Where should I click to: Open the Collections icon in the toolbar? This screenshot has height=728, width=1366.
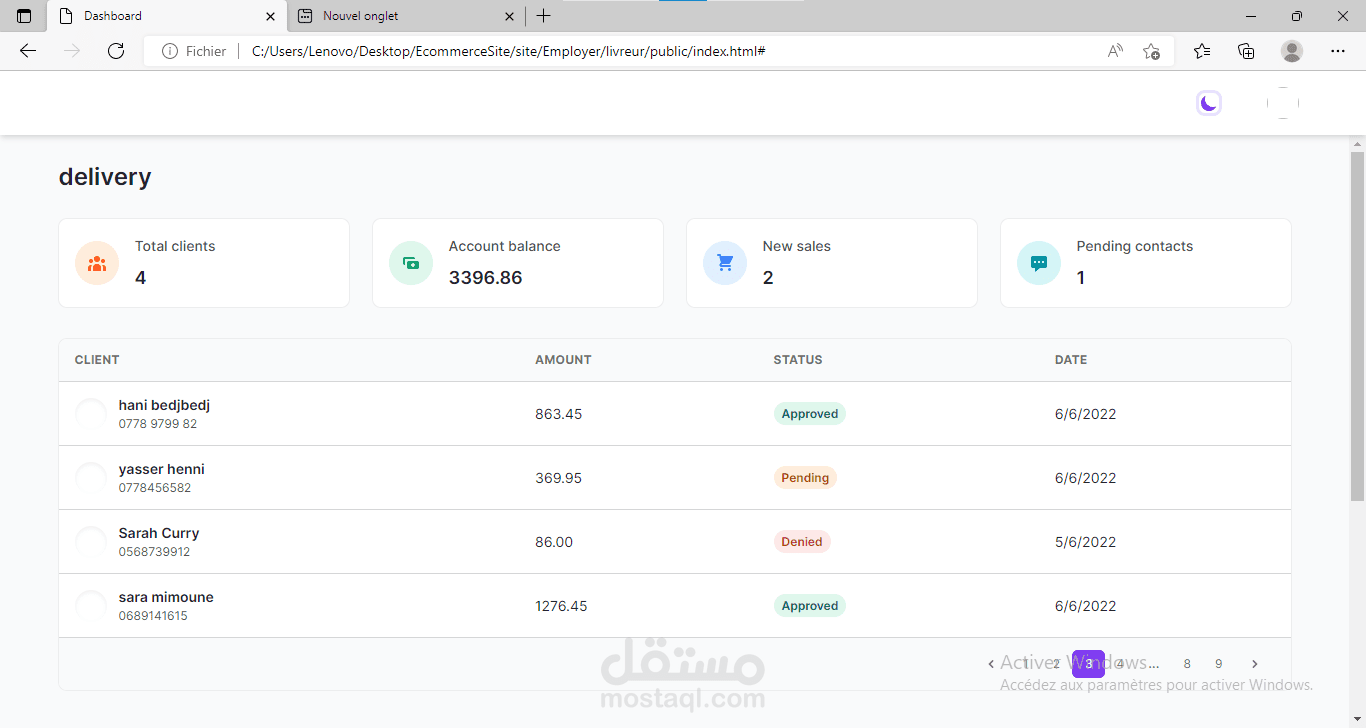click(x=1246, y=51)
